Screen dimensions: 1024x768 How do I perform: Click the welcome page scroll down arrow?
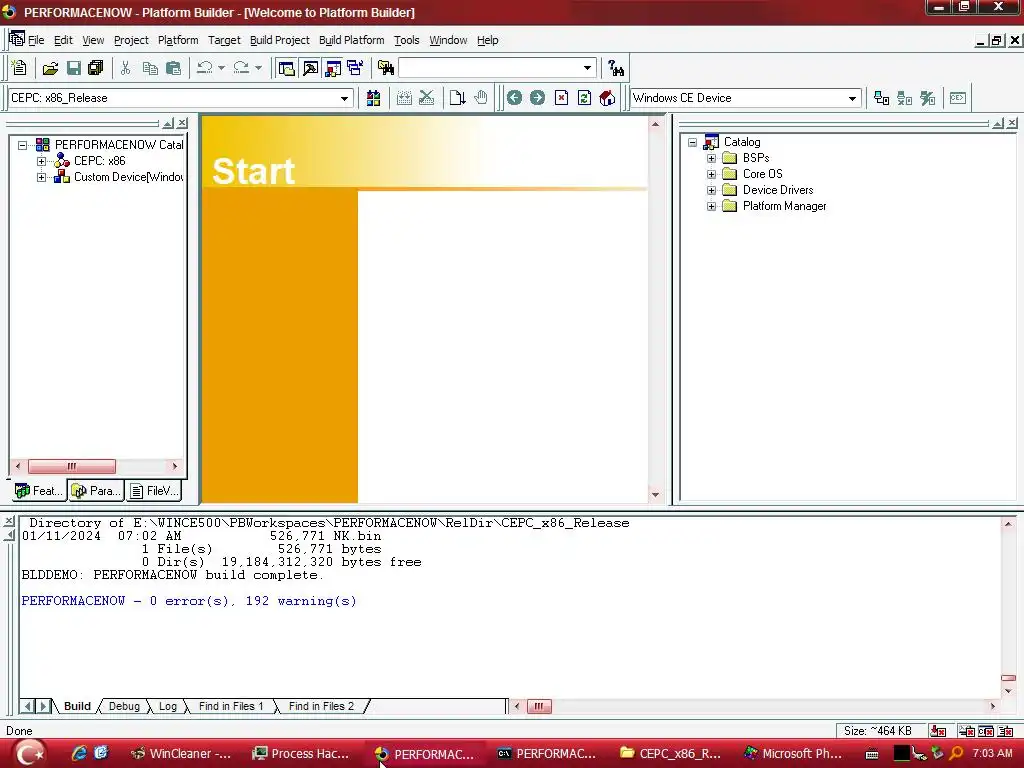click(x=655, y=495)
